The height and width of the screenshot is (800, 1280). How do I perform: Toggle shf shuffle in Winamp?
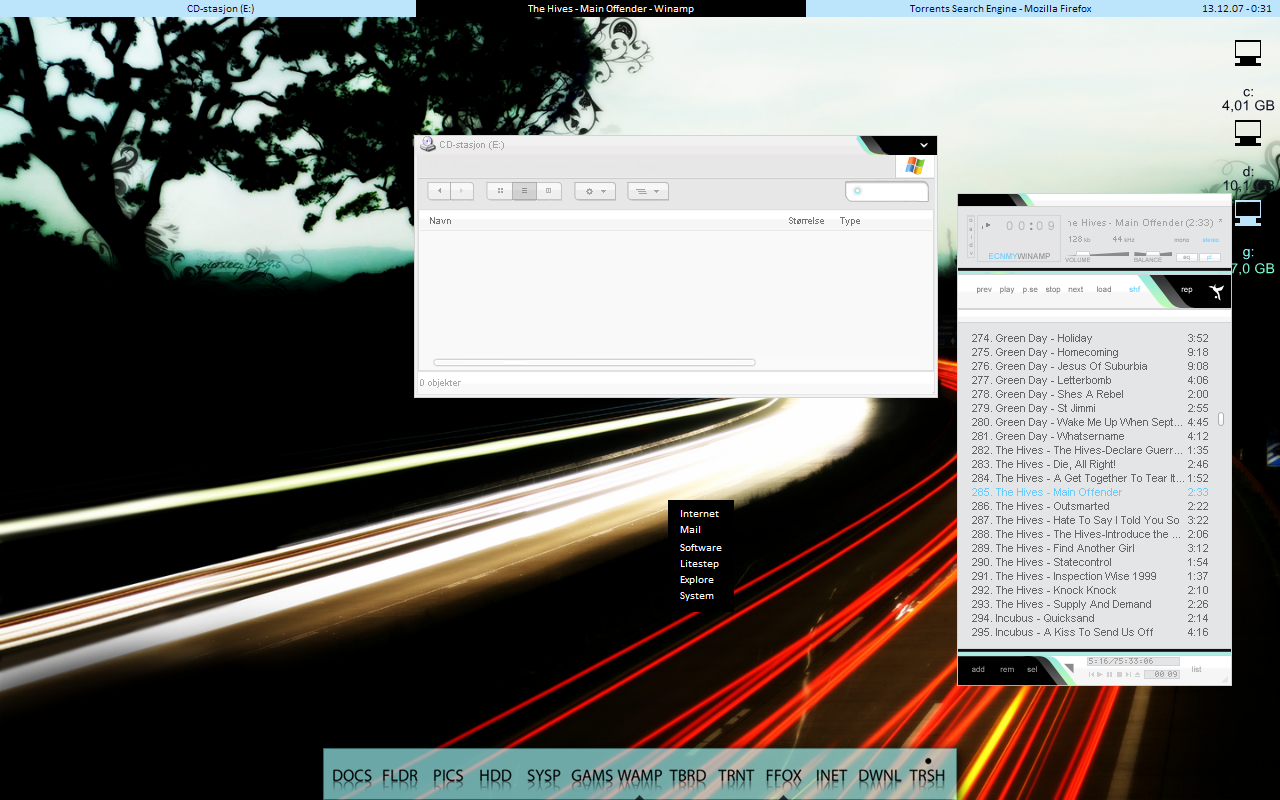point(1135,290)
